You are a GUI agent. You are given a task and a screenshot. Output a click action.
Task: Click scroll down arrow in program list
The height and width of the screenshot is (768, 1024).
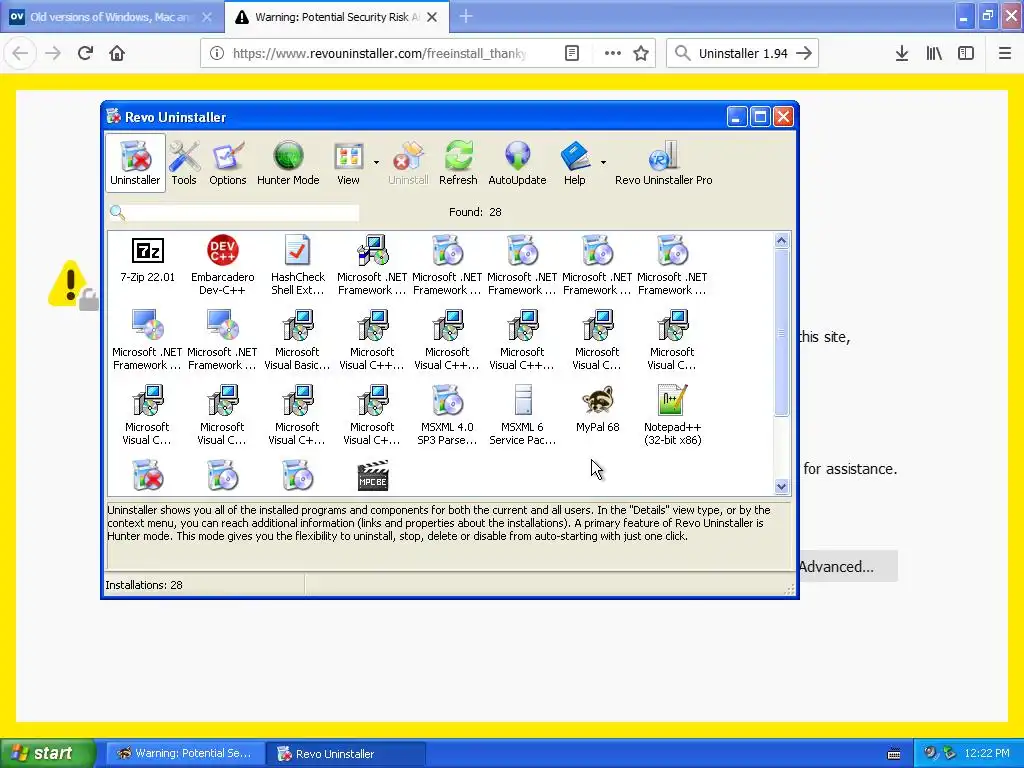click(x=781, y=486)
